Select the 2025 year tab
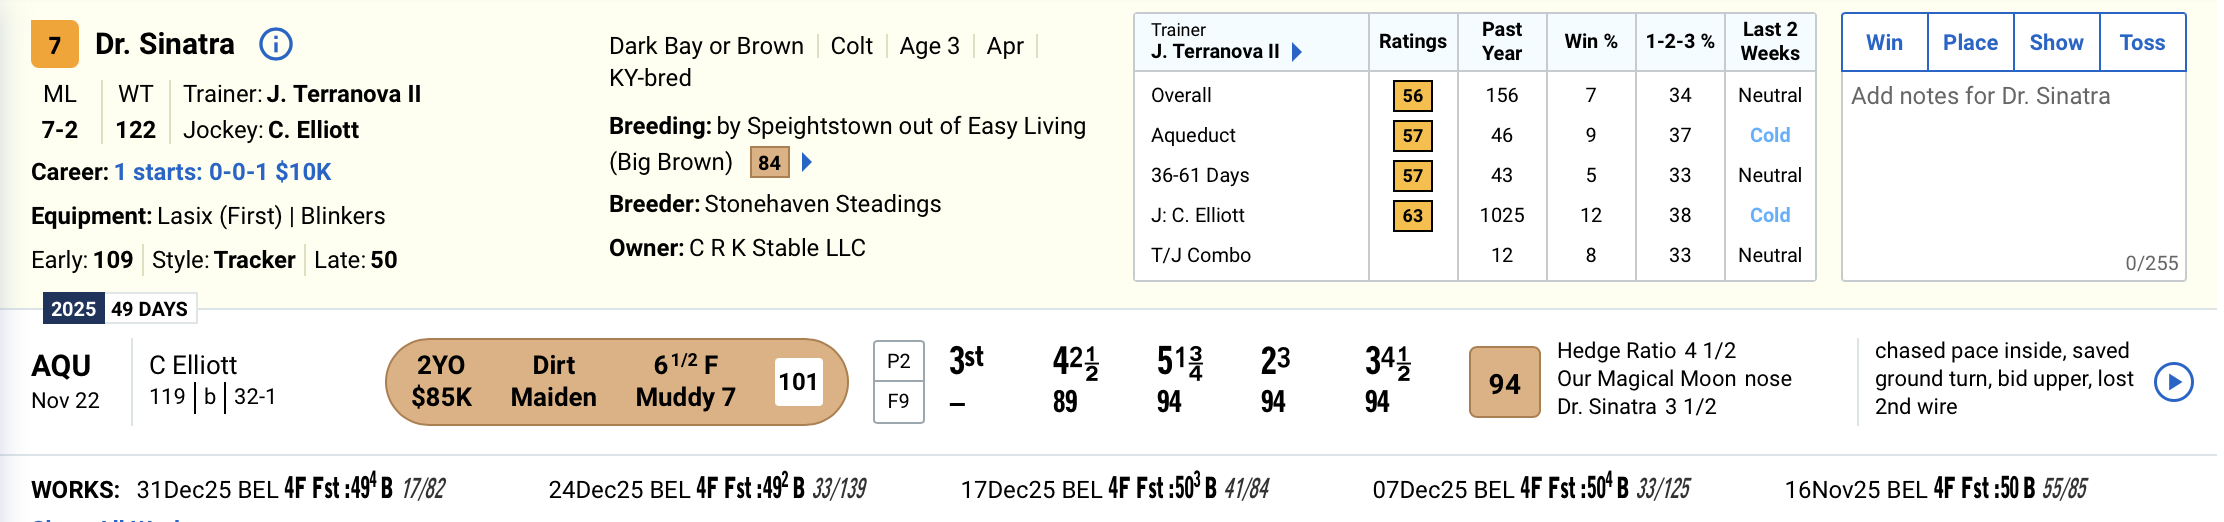The width and height of the screenshot is (2224, 522). (x=73, y=309)
